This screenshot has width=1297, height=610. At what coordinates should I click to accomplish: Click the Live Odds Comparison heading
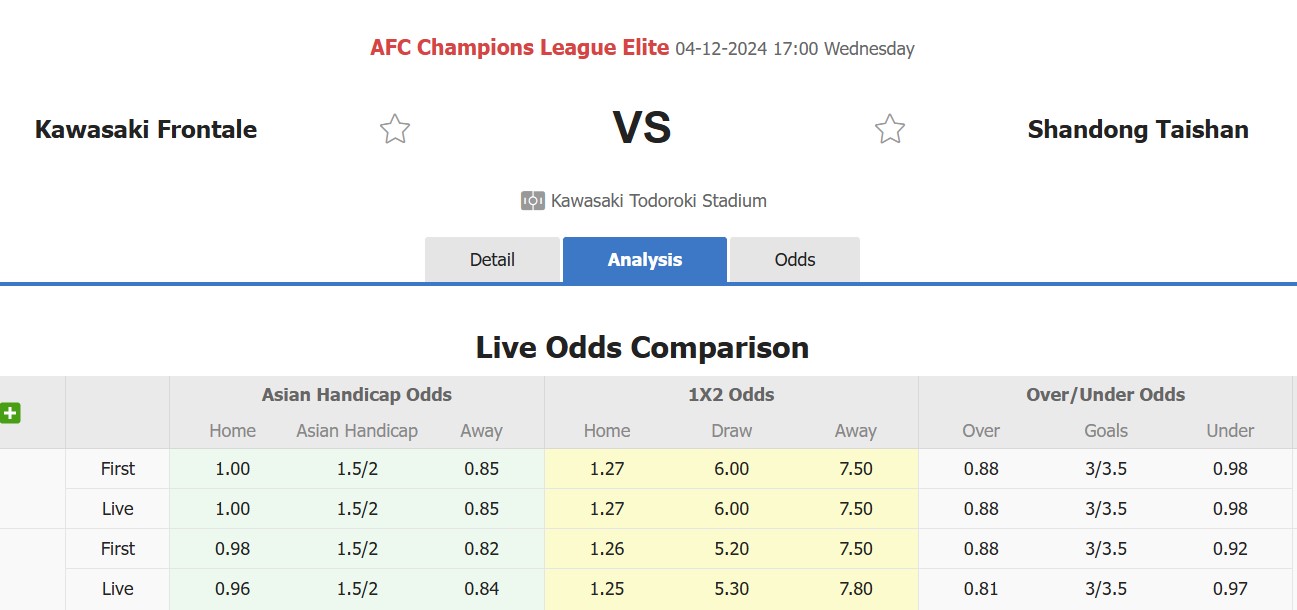click(642, 348)
